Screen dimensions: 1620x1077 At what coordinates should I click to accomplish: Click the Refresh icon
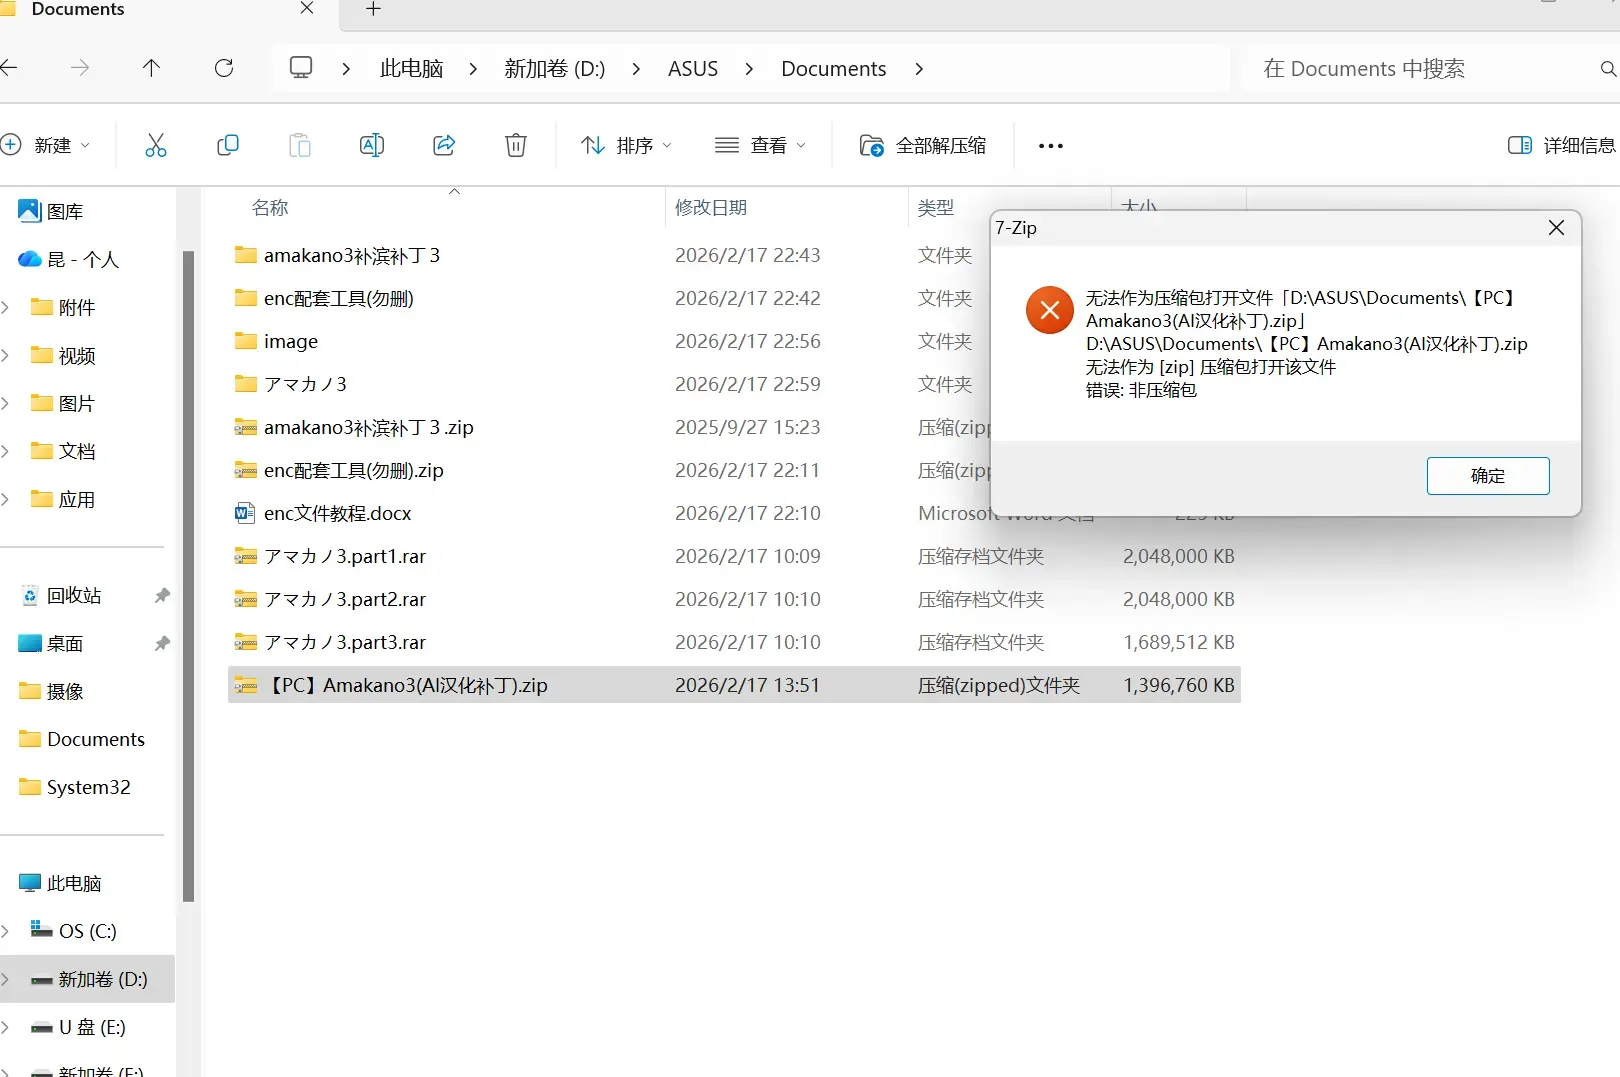224,68
